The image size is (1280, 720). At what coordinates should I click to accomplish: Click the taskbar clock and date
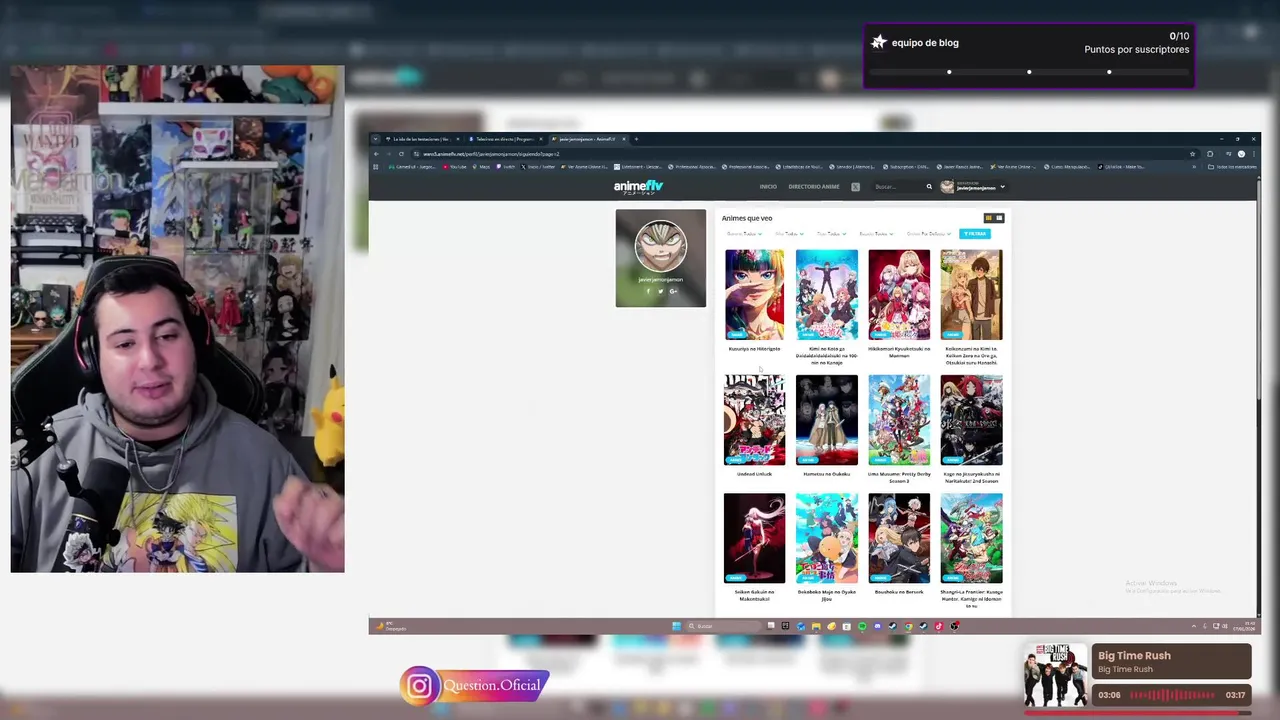pos(1243,626)
